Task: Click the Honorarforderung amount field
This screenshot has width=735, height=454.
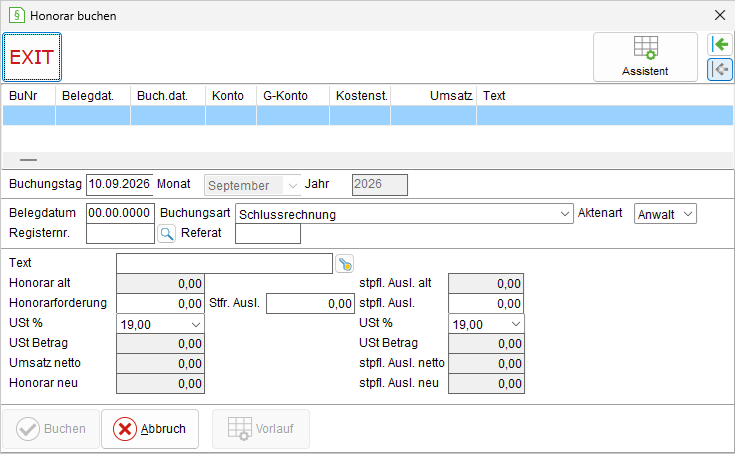Action: (160, 304)
